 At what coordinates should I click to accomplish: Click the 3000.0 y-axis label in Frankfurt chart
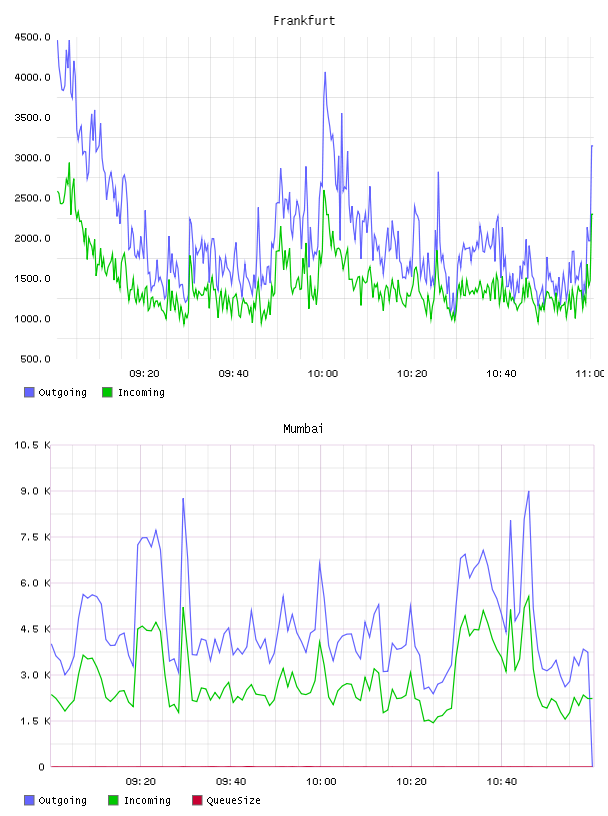coord(32,158)
